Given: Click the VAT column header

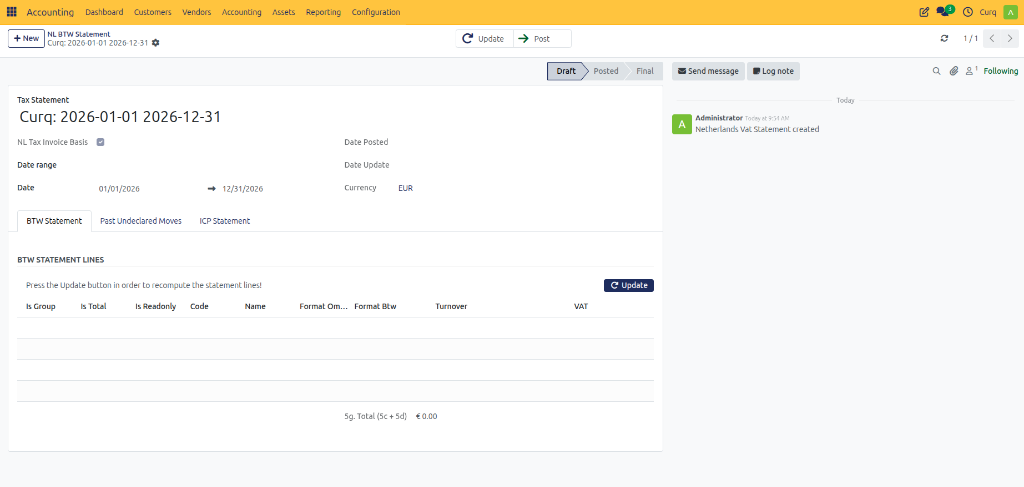Looking at the screenshot, I should click(x=581, y=306).
